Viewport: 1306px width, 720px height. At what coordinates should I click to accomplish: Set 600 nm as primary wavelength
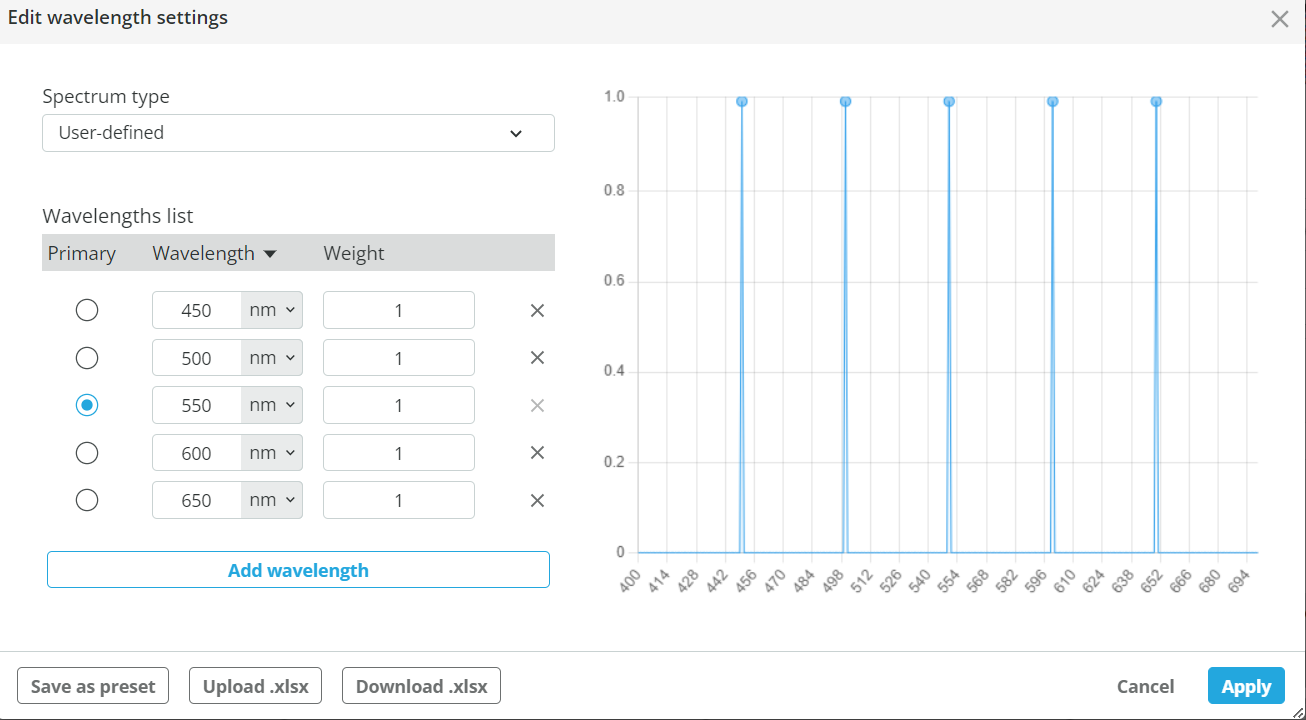point(87,453)
